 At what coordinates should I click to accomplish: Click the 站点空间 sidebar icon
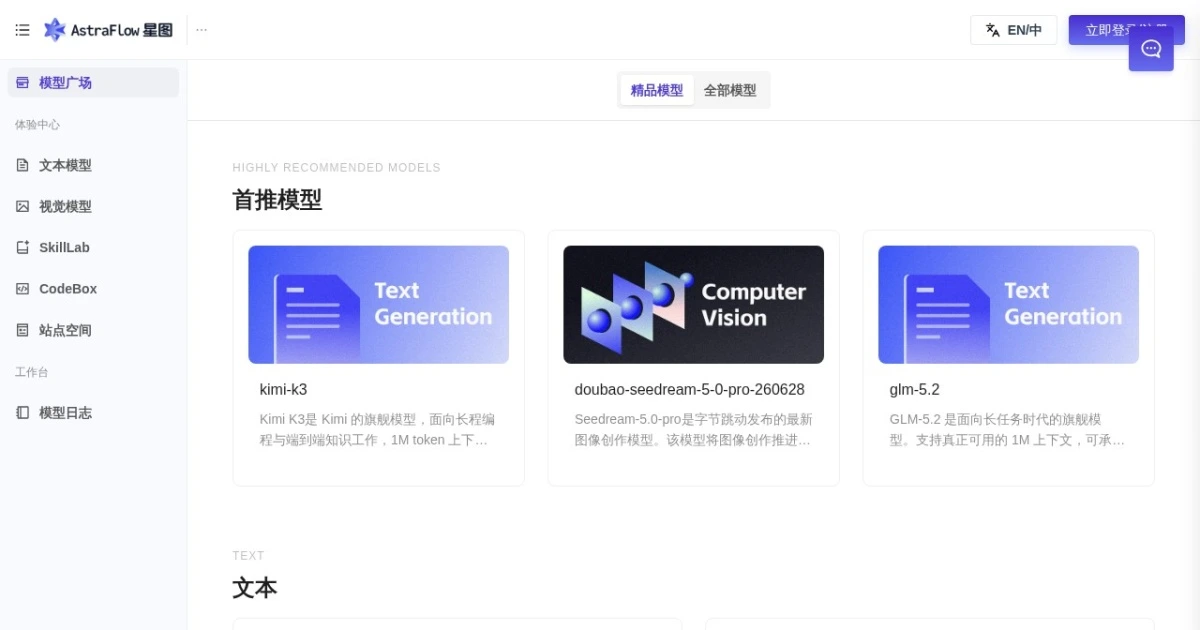point(22,330)
